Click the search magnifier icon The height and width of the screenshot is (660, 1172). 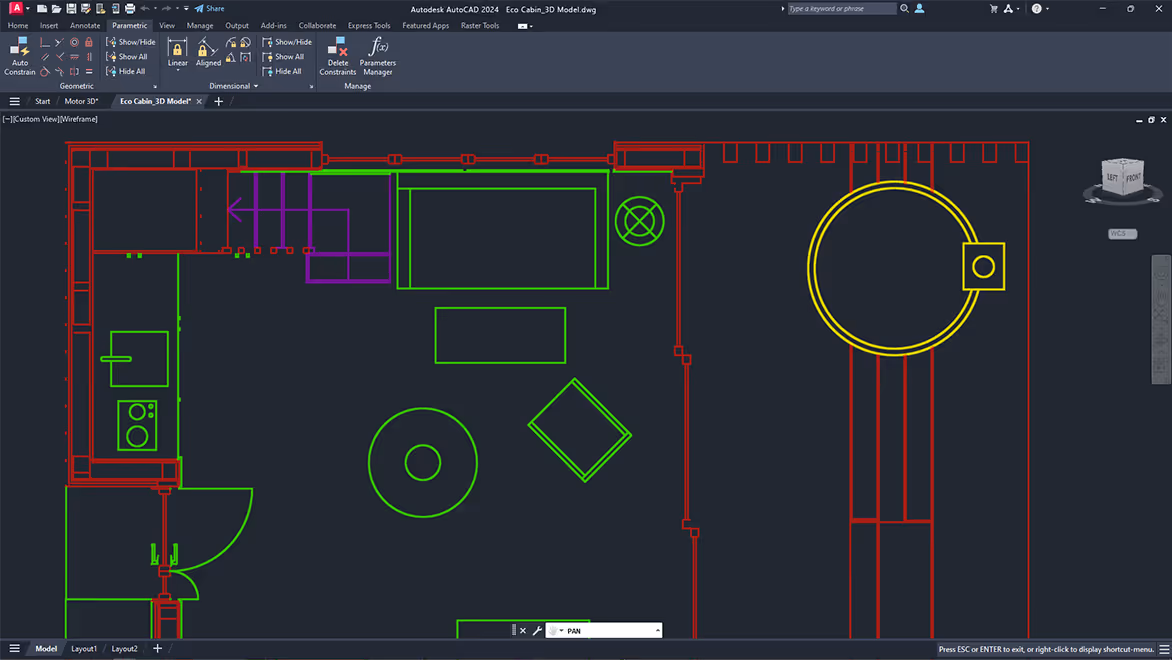coord(904,9)
